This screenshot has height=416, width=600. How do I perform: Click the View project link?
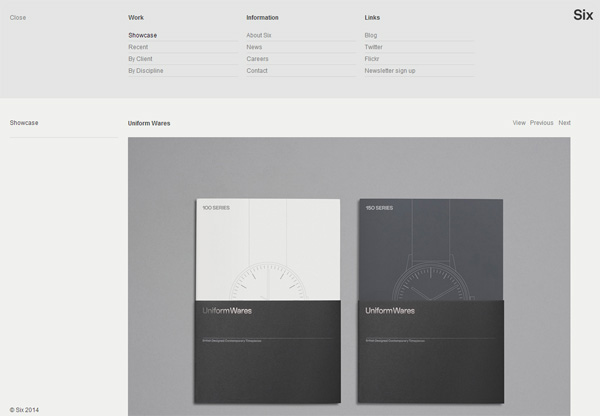click(x=519, y=123)
